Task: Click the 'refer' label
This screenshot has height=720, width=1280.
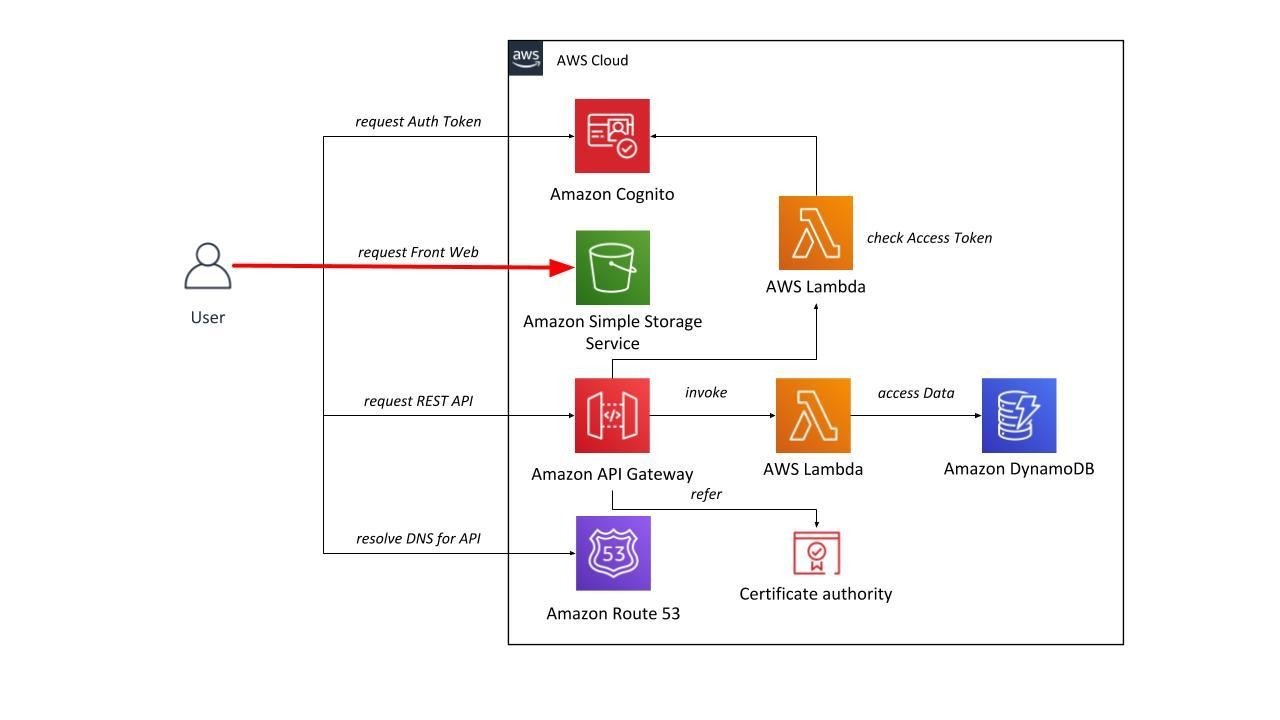Action: [706, 494]
